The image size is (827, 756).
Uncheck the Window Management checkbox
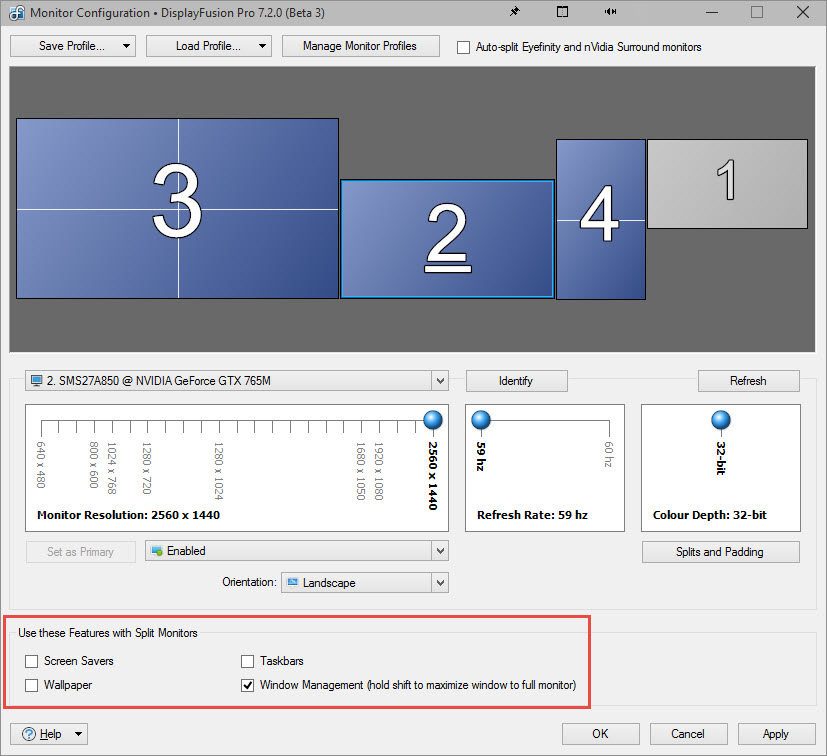click(x=247, y=686)
